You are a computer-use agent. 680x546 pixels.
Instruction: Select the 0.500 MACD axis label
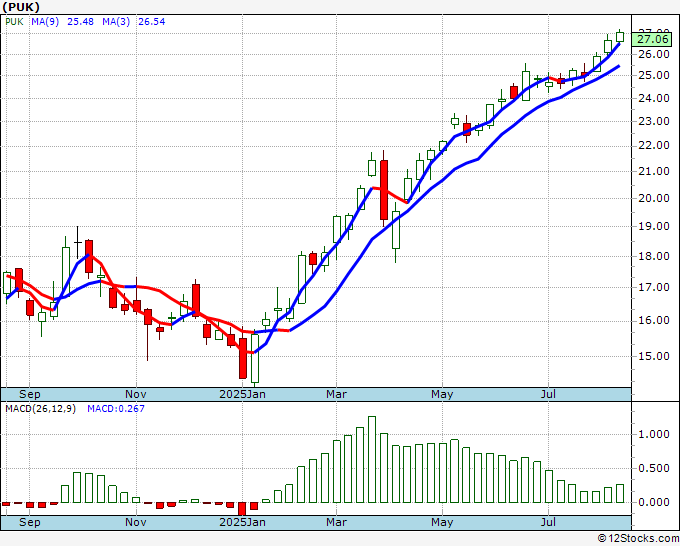pyautogui.click(x=654, y=468)
